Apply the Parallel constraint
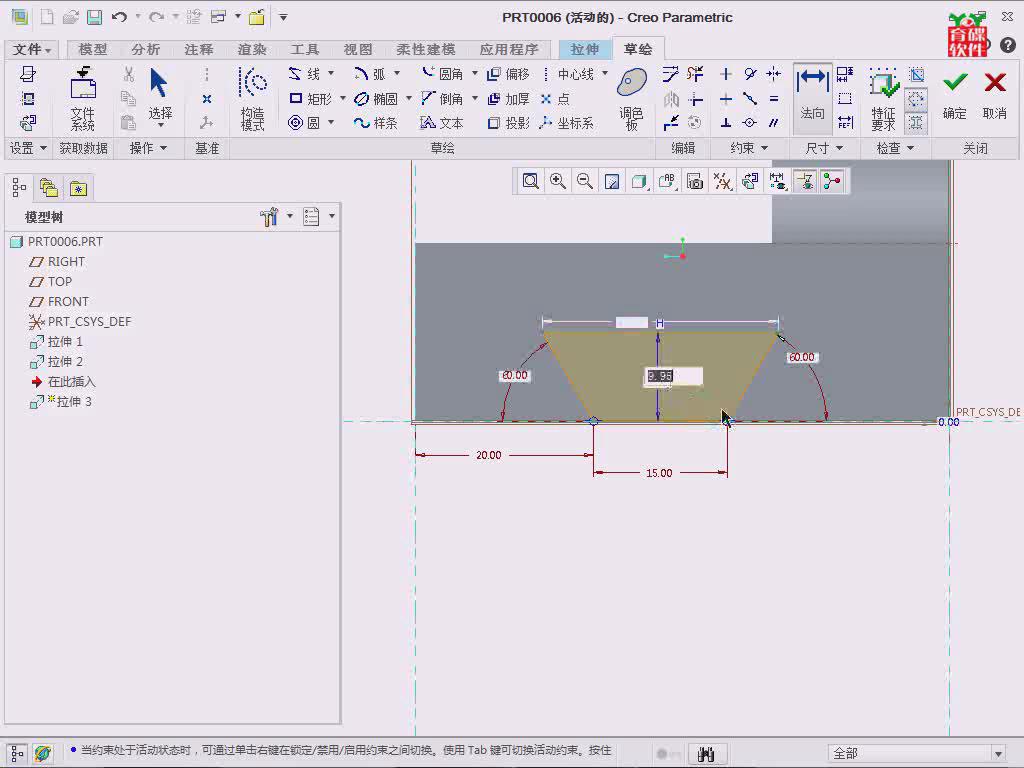This screenshot has height=768, width=1024. tap(774, 123)
